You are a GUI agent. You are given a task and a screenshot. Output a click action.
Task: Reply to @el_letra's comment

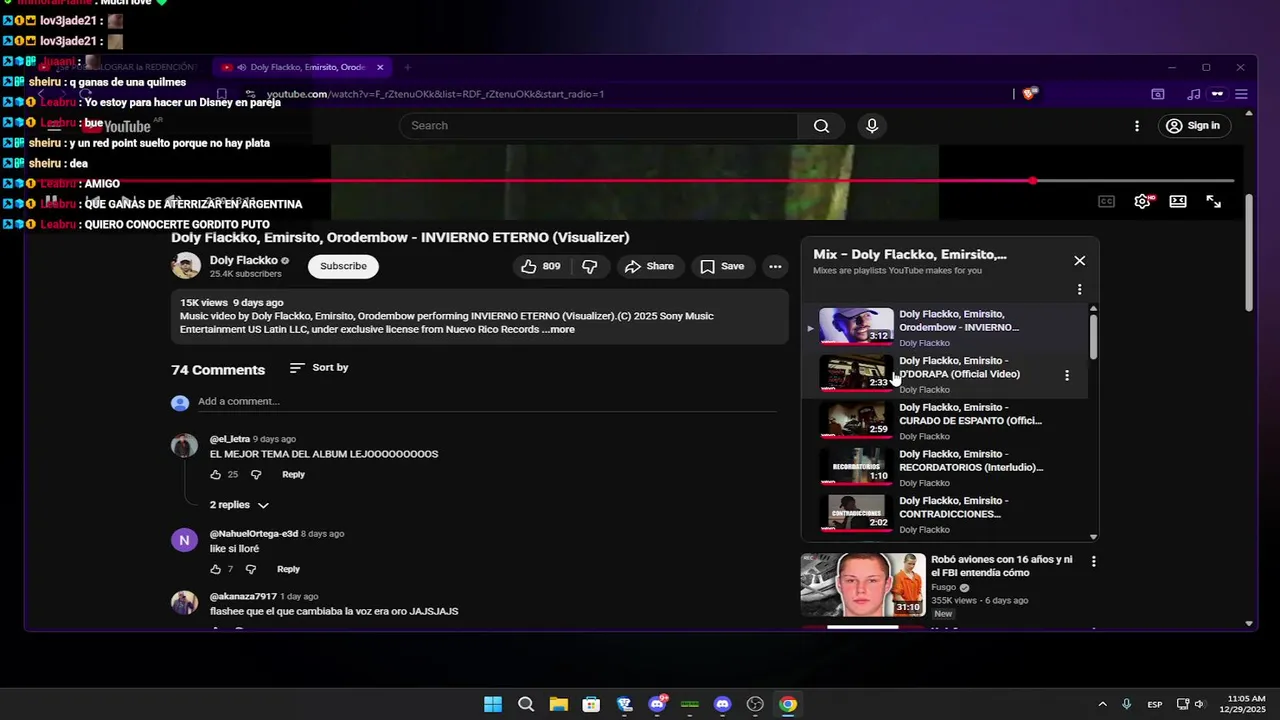click(x=293, y=475)
